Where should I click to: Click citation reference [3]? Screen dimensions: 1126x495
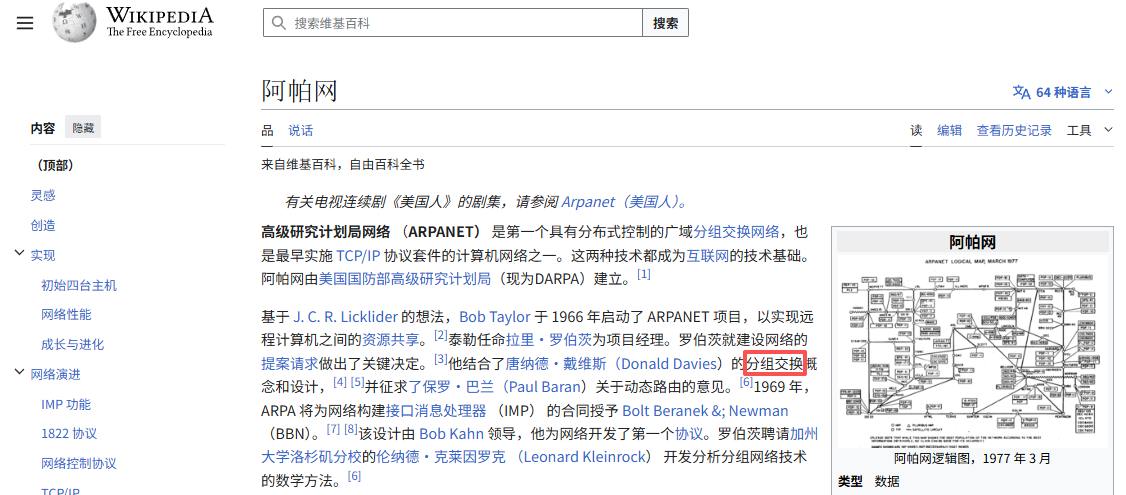click(x=441, y=358)
